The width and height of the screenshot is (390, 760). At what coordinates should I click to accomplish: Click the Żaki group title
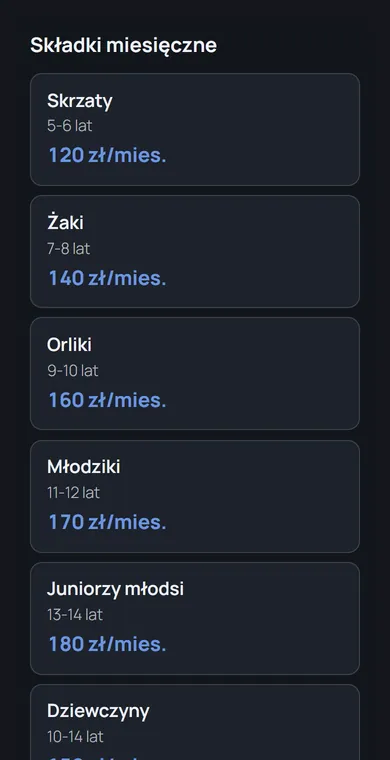(65, 223)
